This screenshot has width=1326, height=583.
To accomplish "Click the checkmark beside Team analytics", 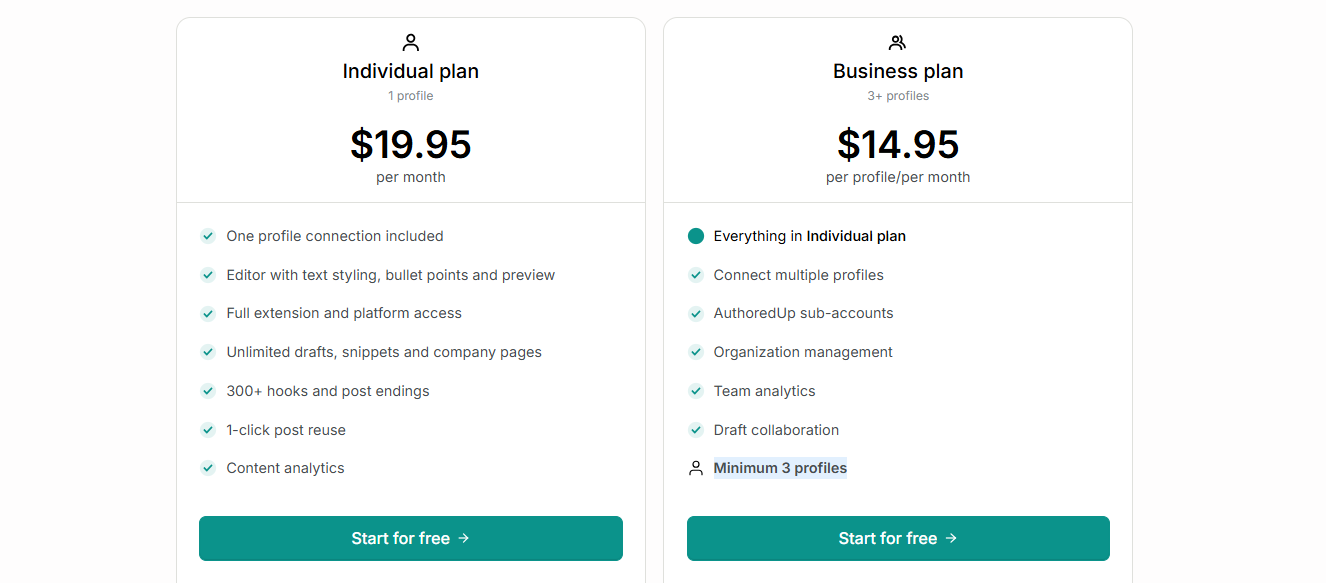I will tap(696, 391).
